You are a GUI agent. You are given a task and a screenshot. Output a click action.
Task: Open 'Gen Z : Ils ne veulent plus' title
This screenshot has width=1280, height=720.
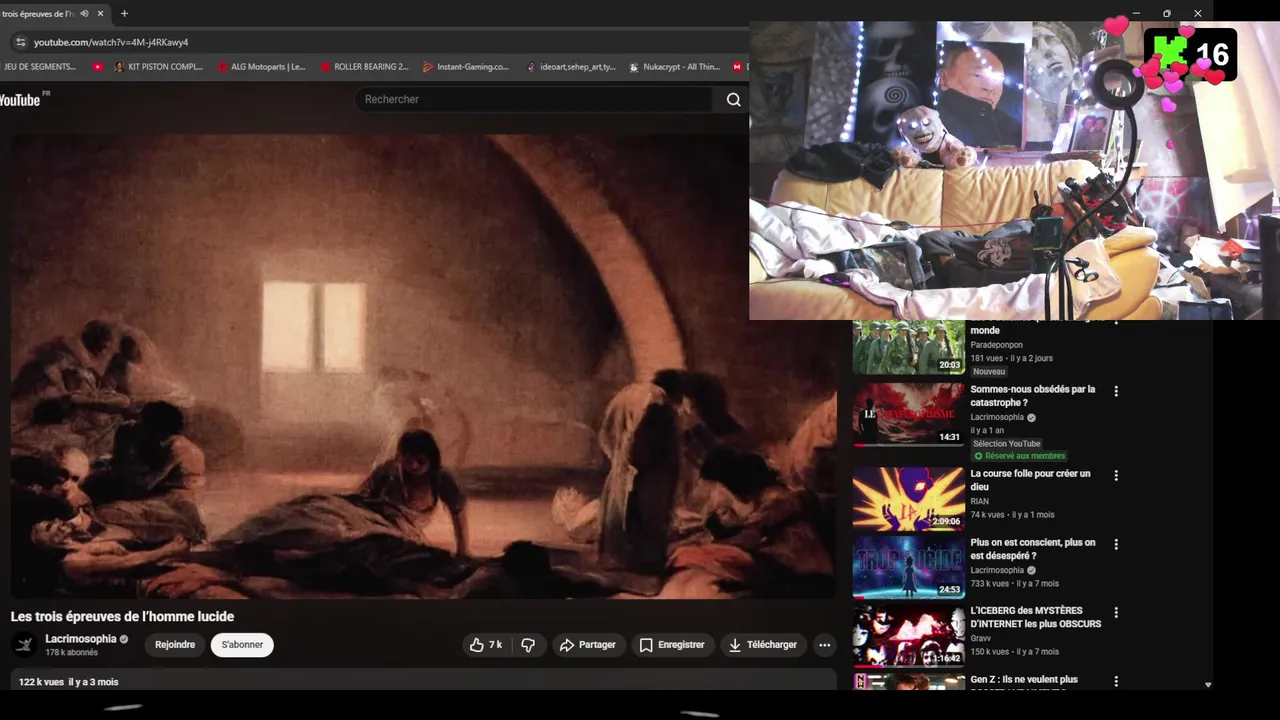(x=1024, y=680)
